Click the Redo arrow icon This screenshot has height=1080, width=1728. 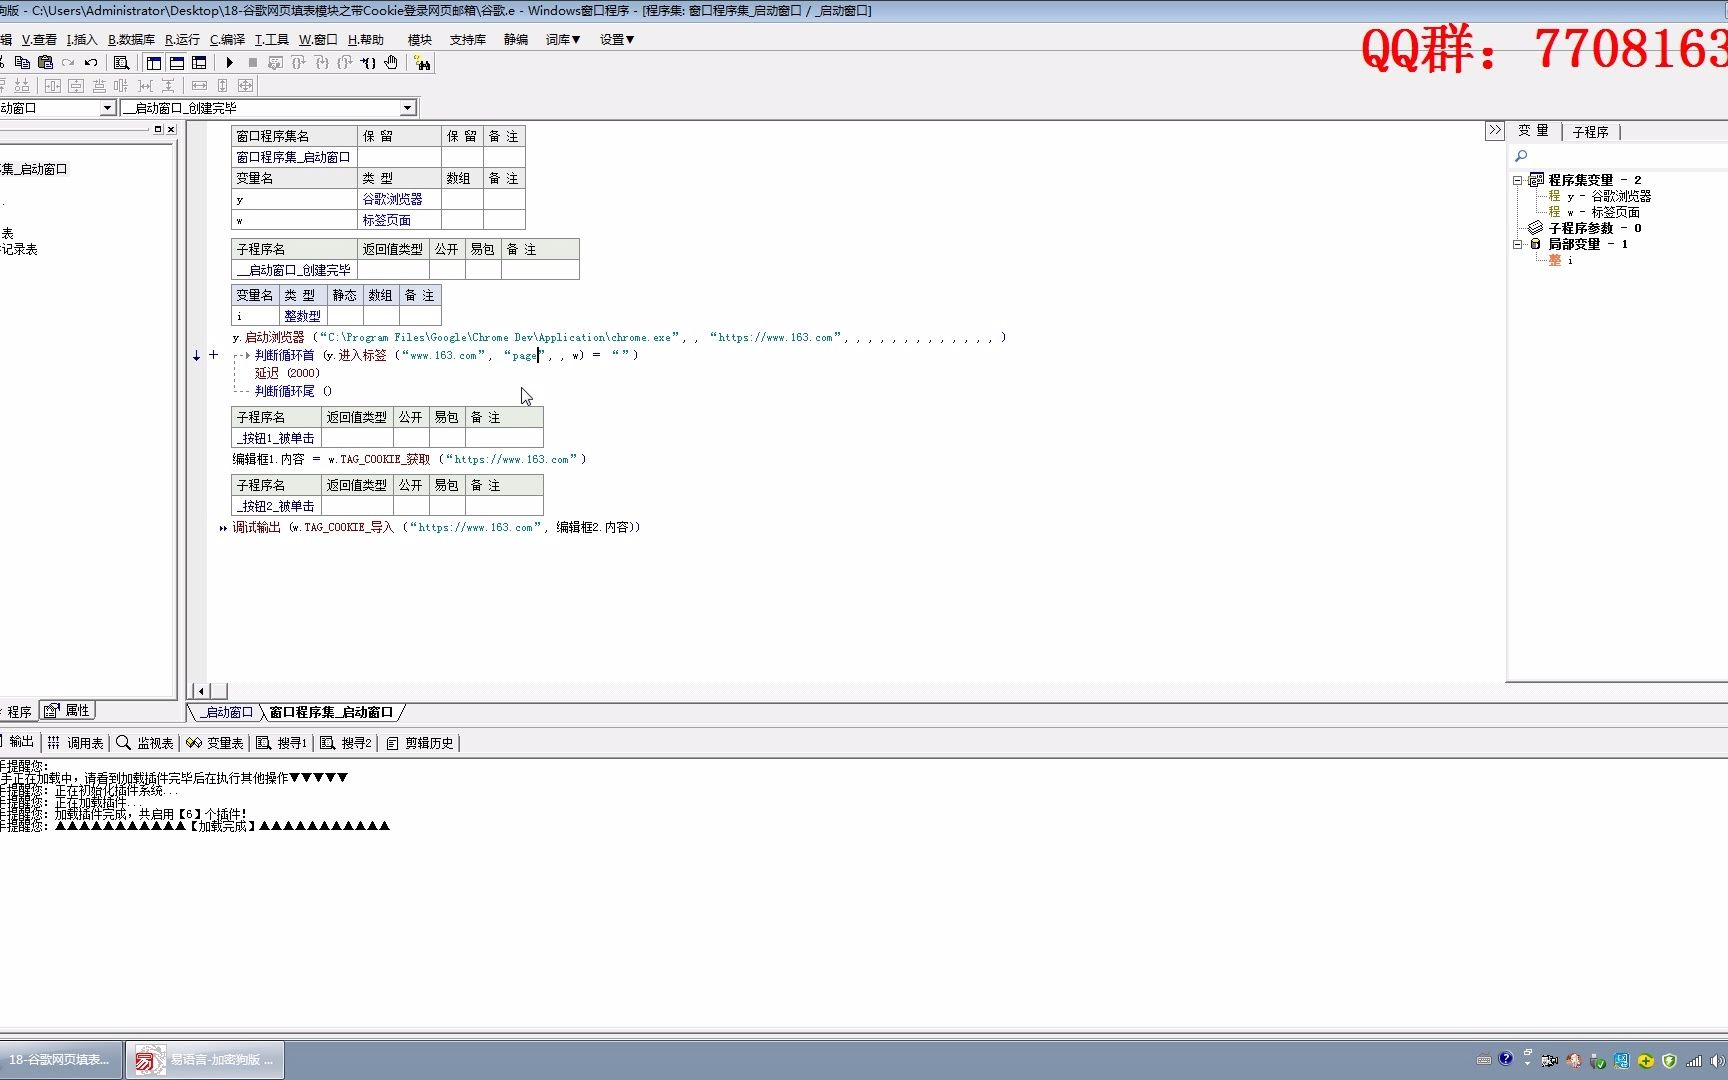tap(68, 62)
